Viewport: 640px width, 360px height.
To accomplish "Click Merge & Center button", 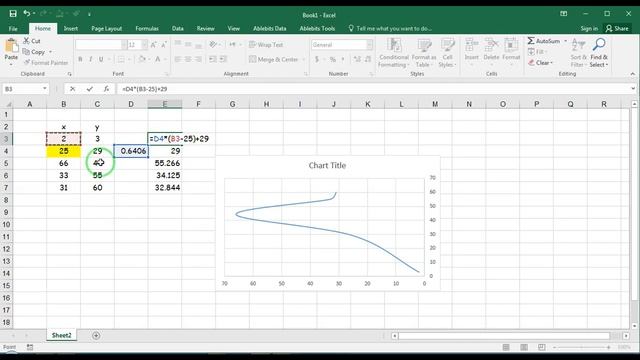I will click(274, 59).
